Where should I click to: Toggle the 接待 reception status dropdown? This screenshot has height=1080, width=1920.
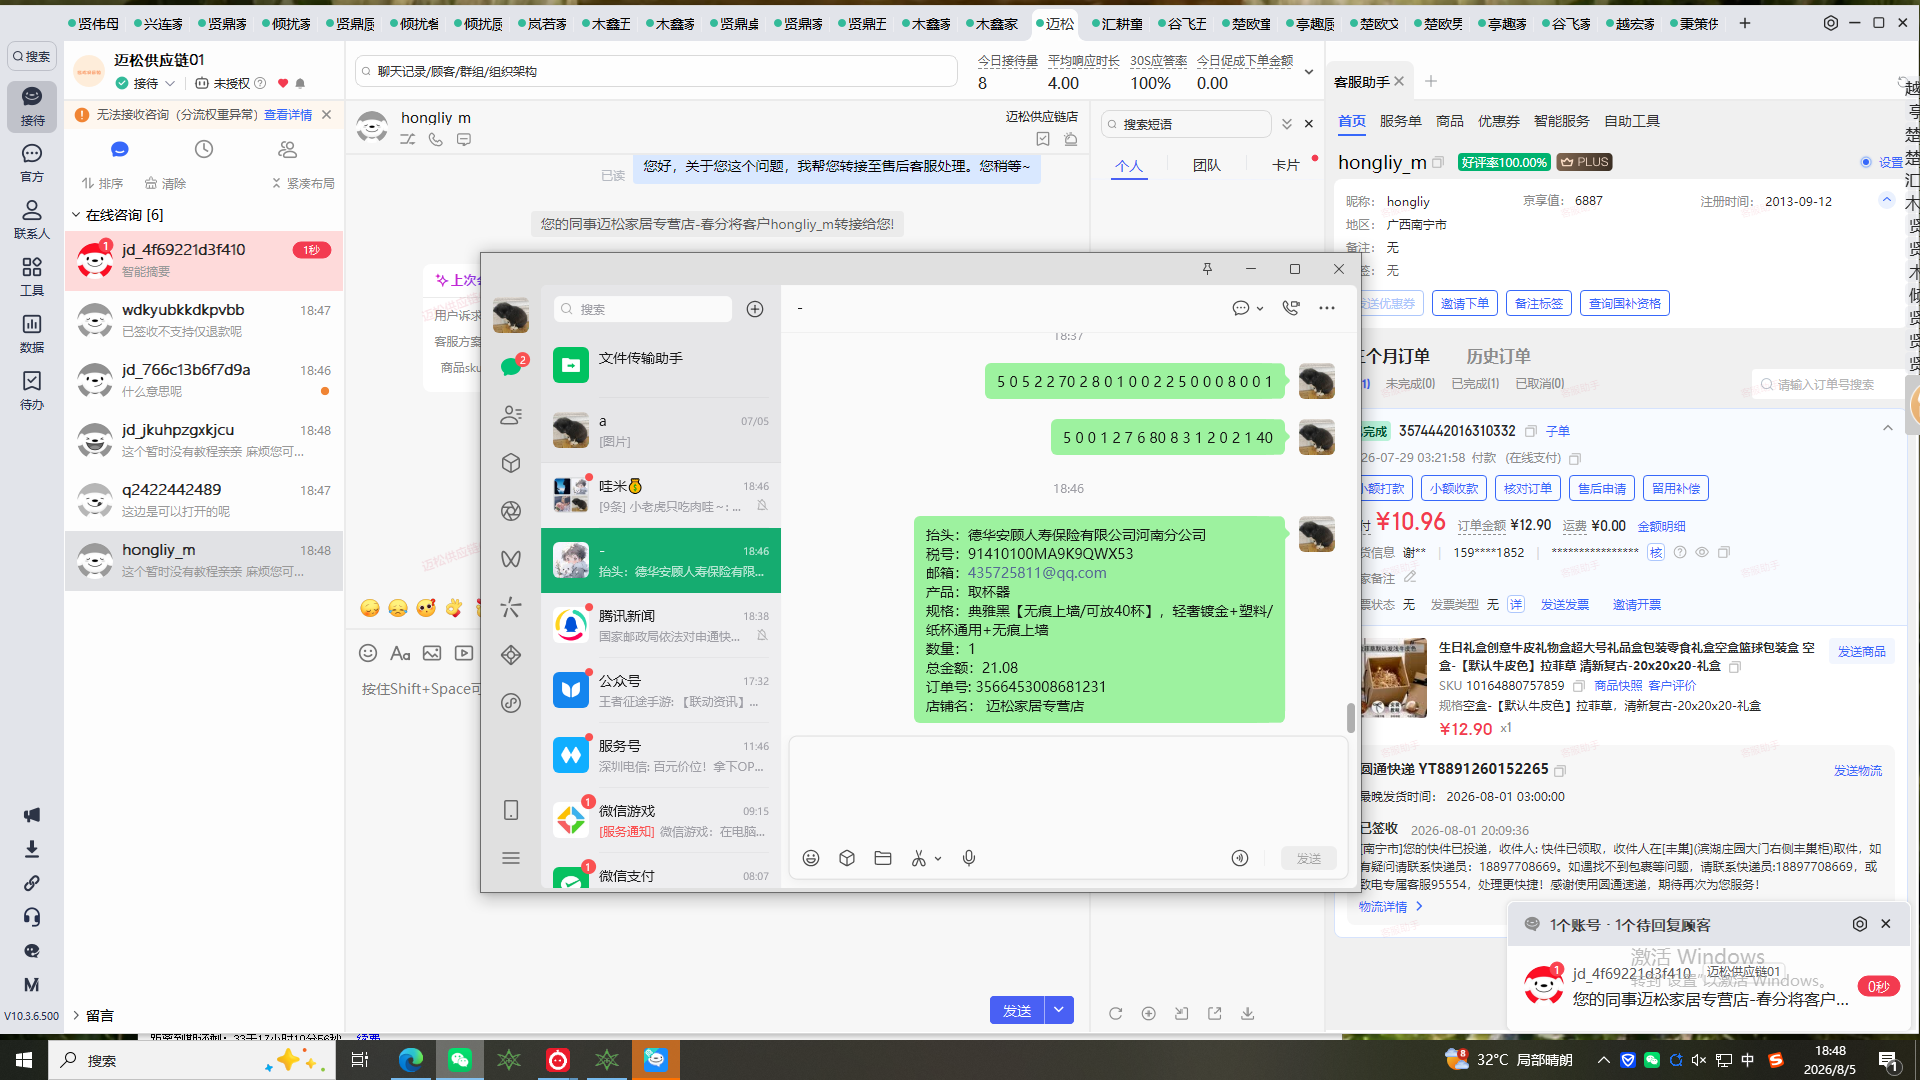171,84
